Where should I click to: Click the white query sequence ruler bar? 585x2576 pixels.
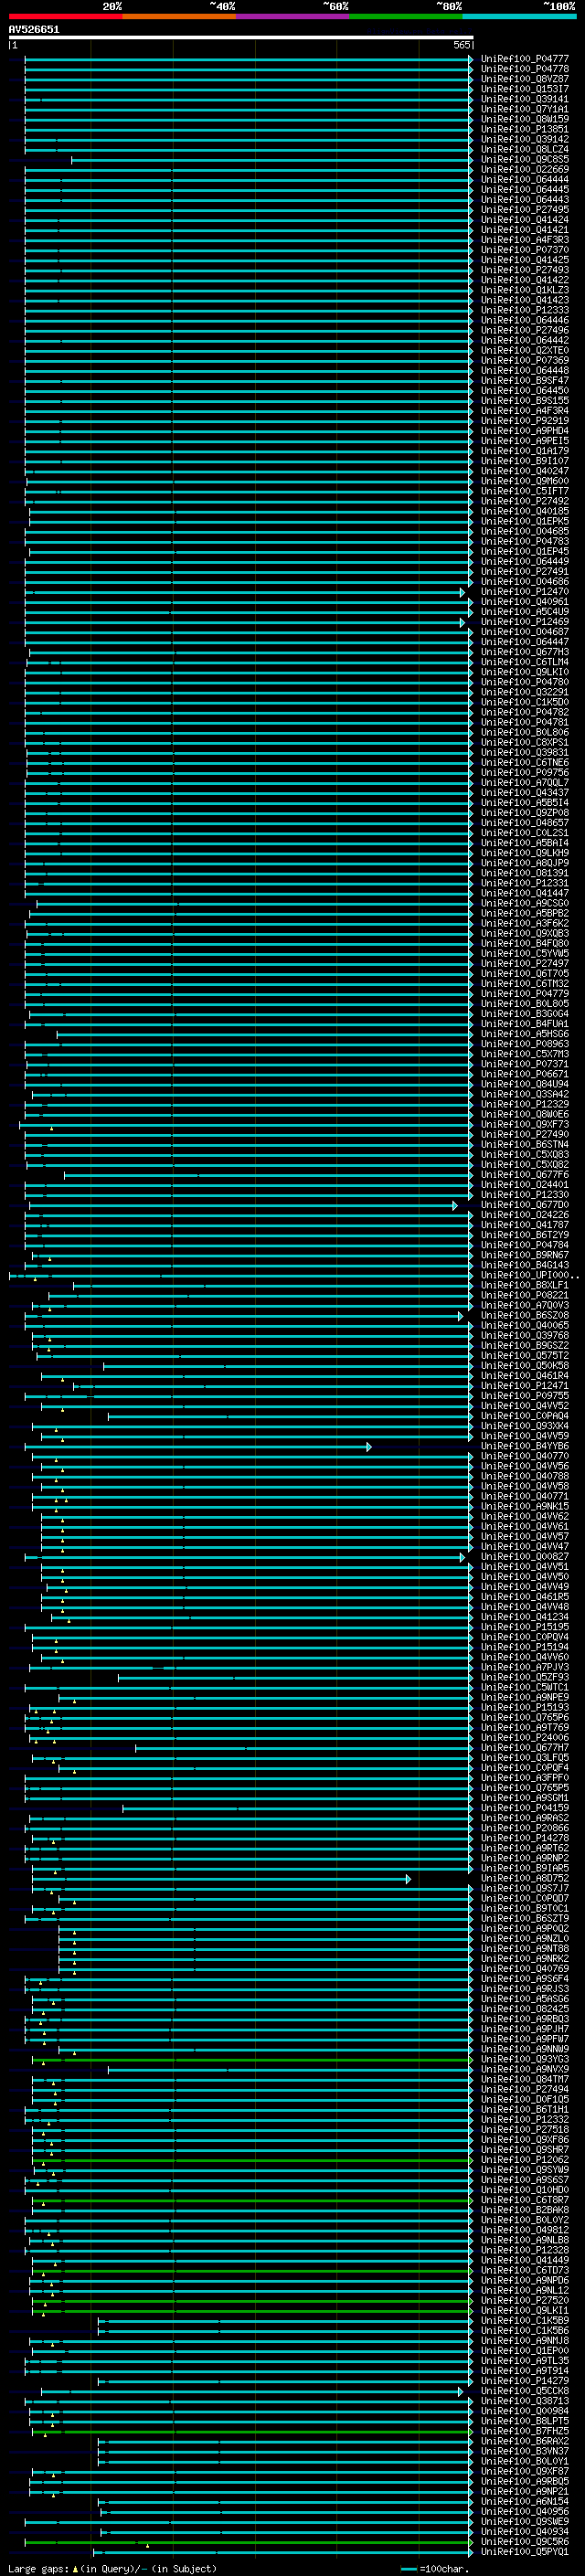pyautogui.click(x=241, y=38)
